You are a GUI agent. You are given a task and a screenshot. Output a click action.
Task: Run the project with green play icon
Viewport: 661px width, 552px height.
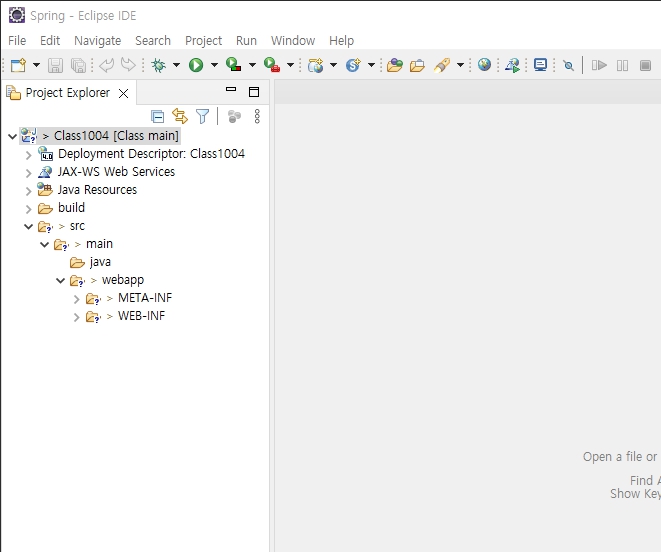click(196, 65)
